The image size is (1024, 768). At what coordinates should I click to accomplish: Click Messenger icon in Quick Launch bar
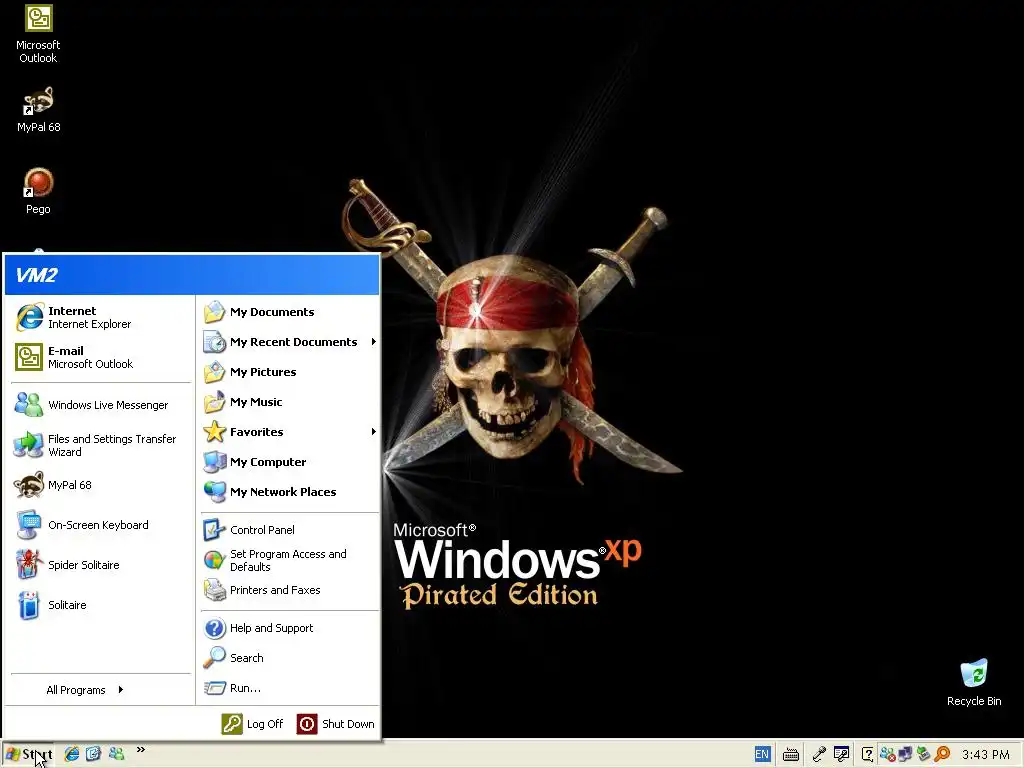tap(116, 754)
